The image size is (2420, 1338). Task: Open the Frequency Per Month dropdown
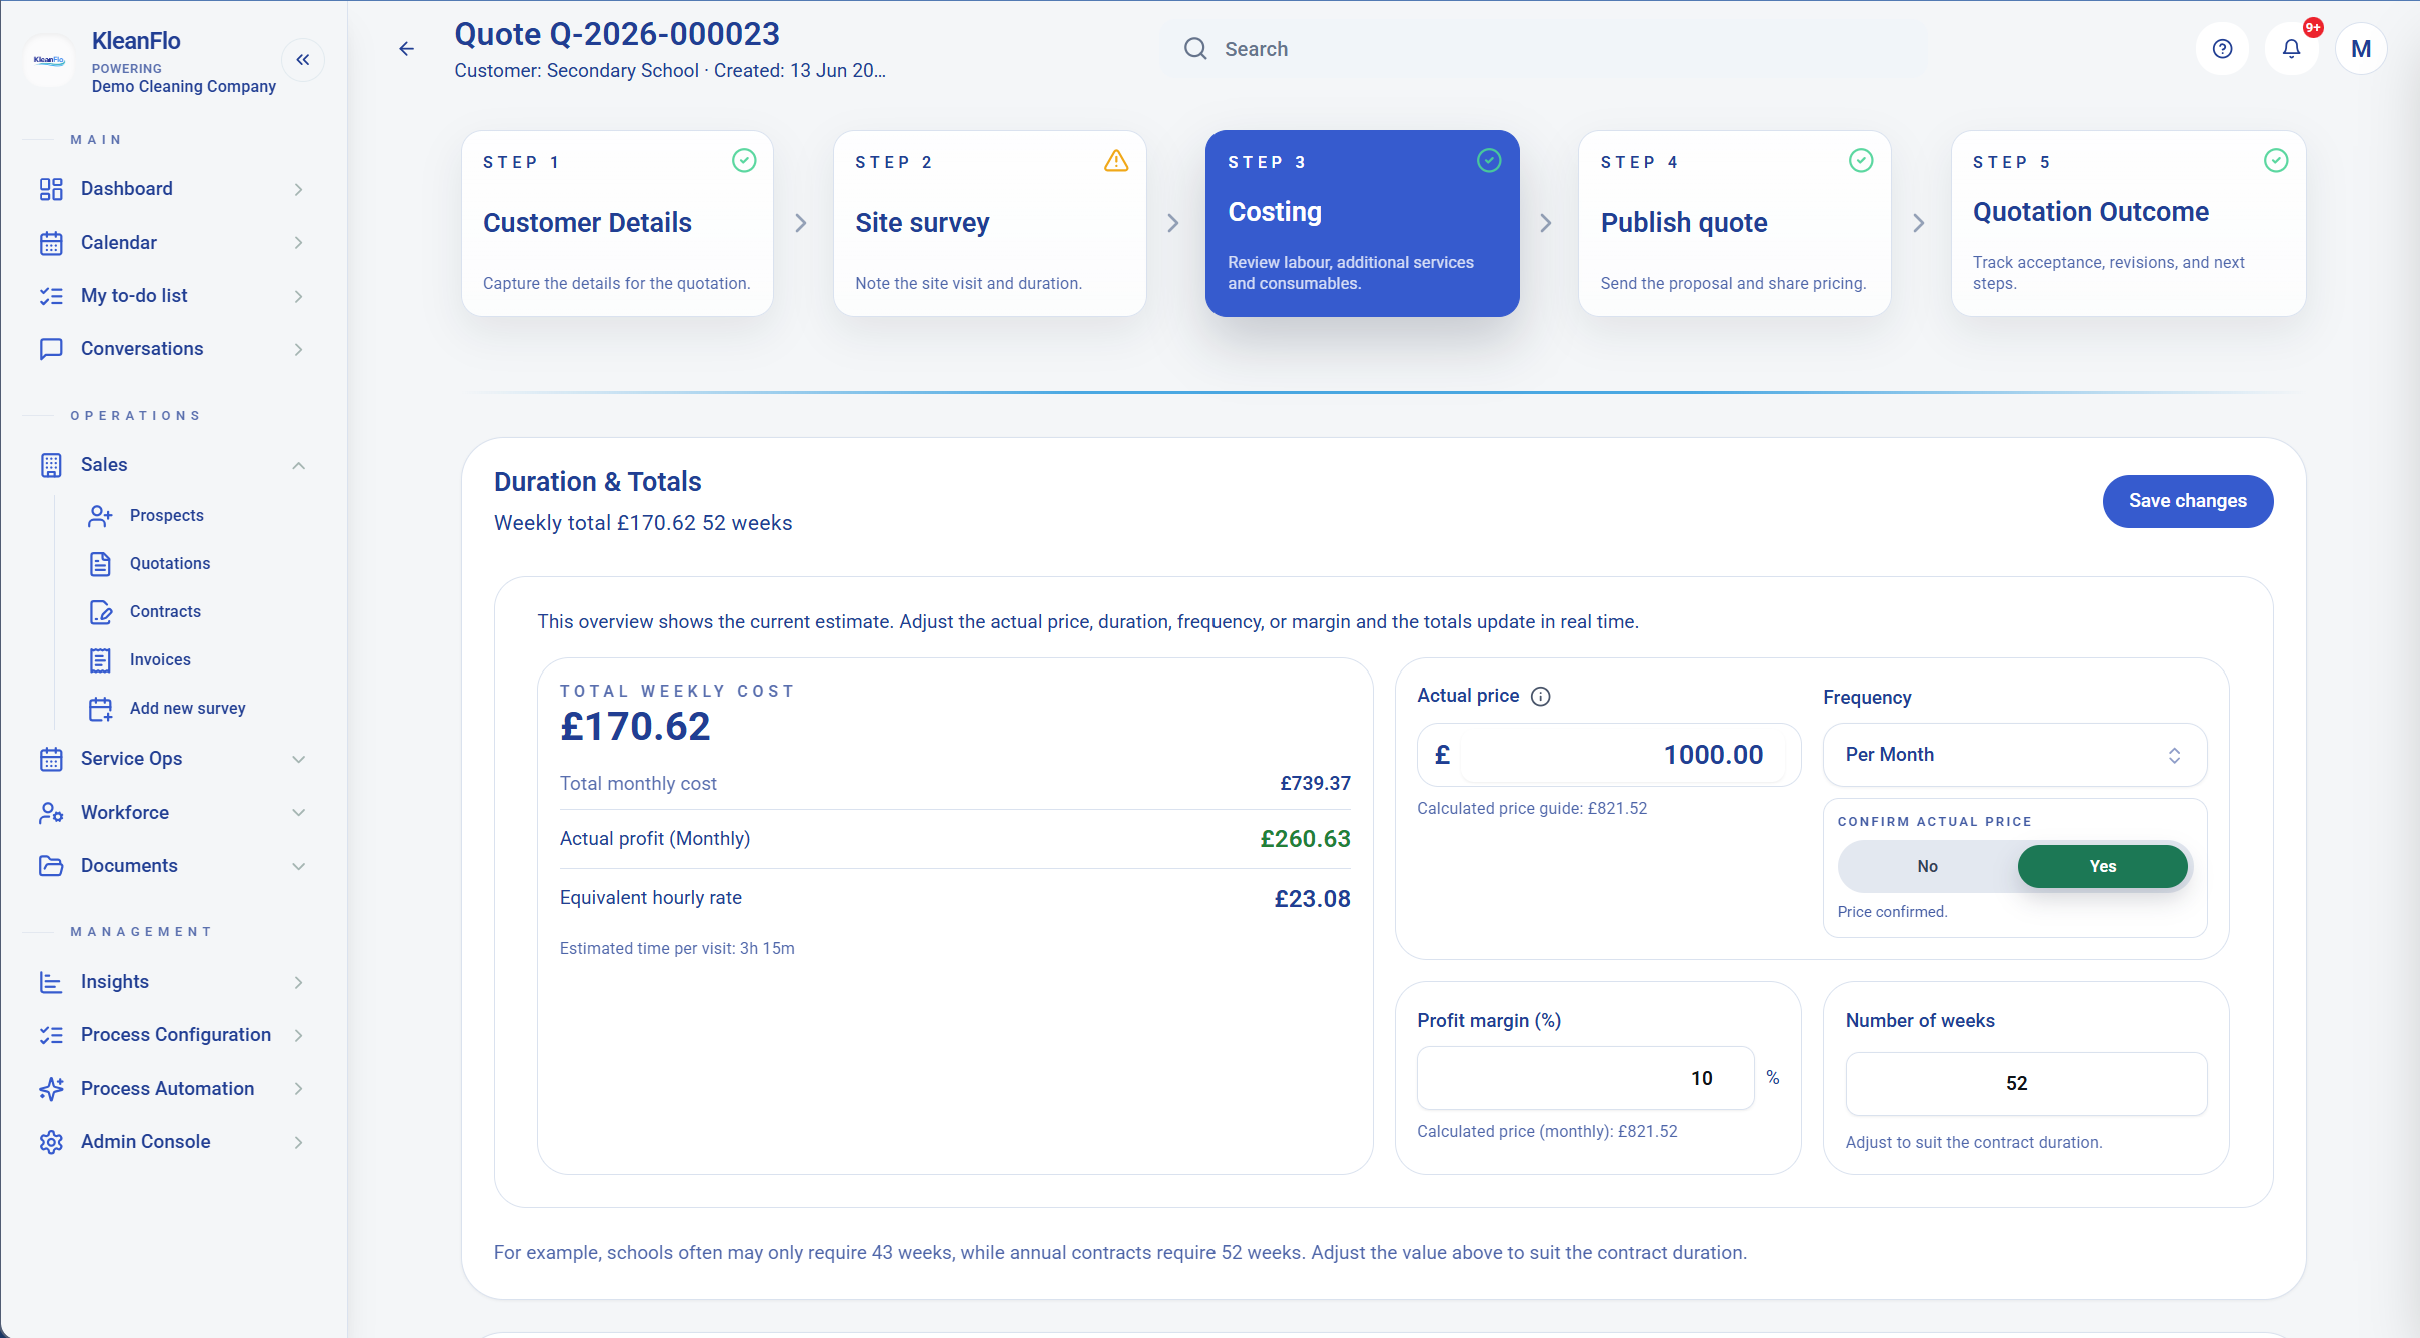click(x=2014, y=755)
